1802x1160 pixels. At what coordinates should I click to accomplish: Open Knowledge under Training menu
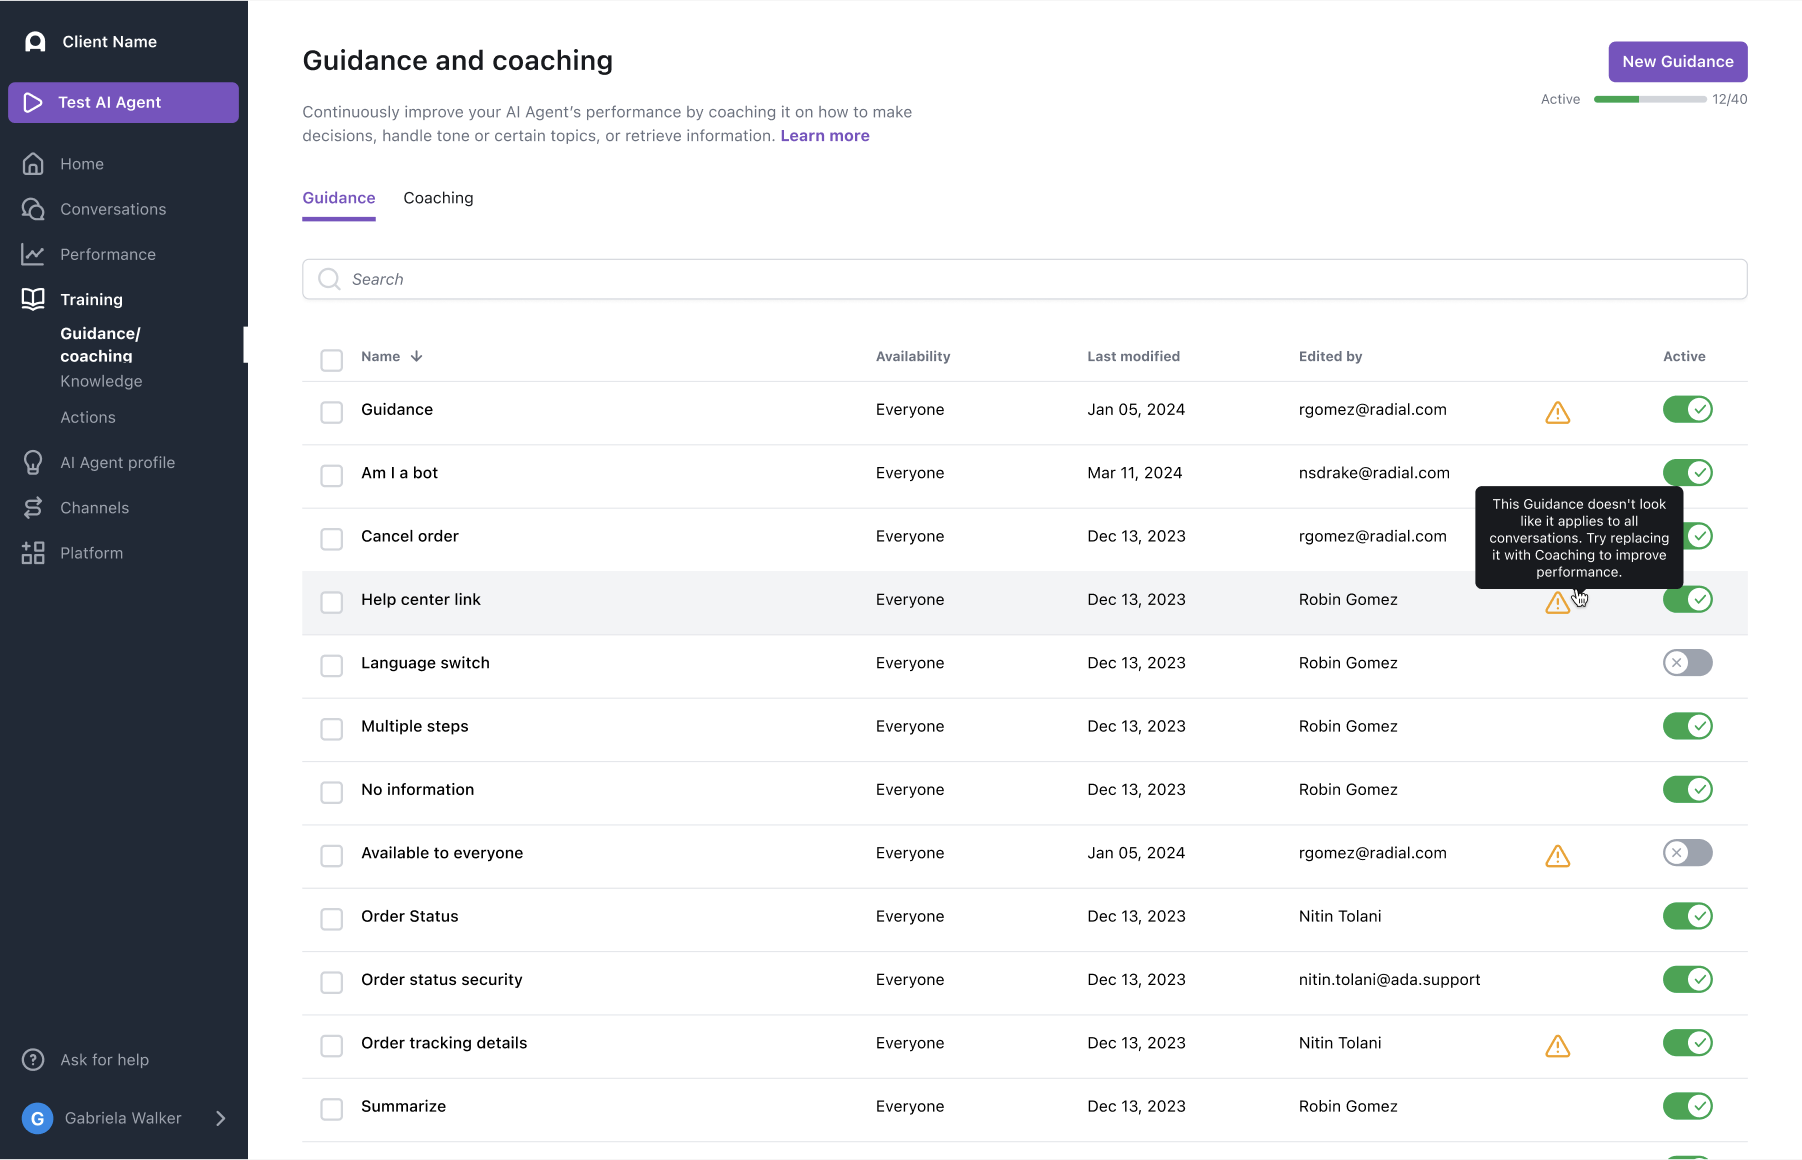(x=101, y=382)
